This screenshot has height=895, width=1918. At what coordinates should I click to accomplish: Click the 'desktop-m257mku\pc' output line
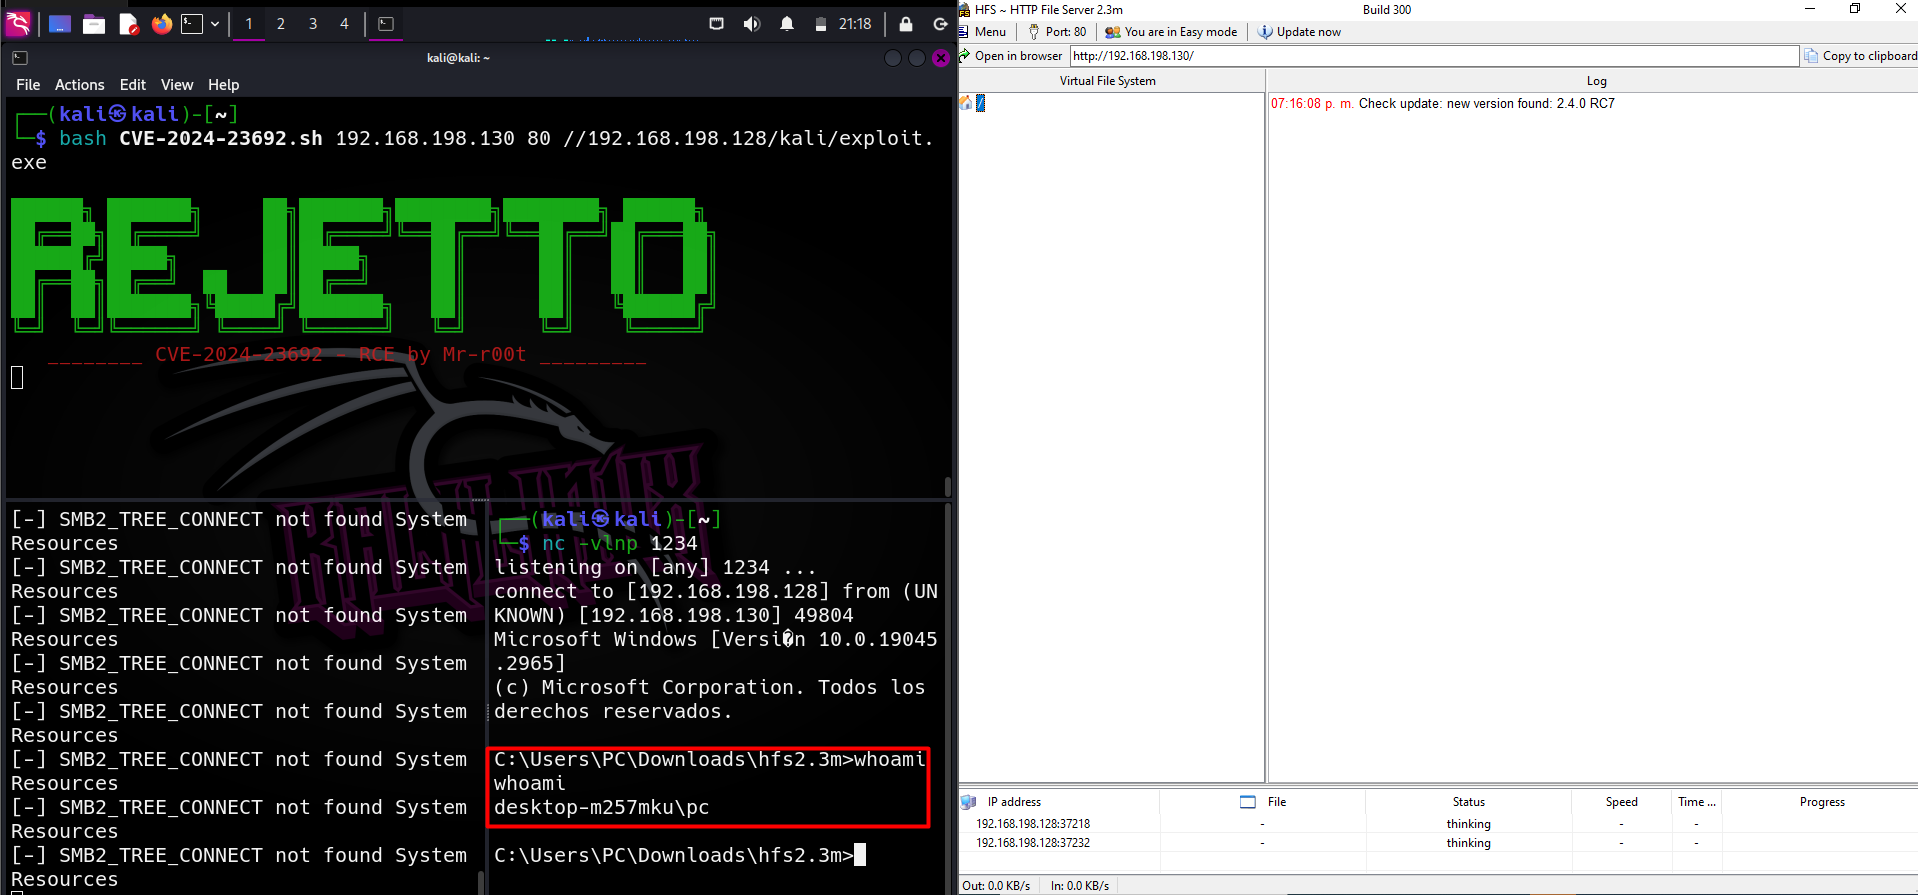[x=601, y=807]
